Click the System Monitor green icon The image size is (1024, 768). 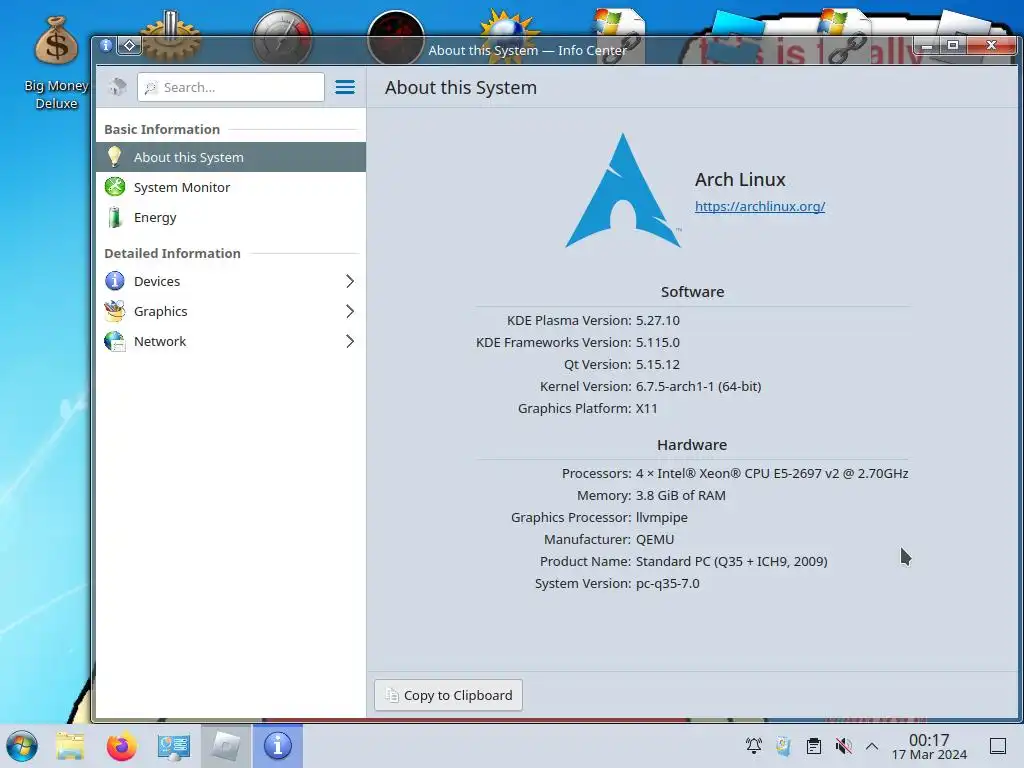click(115, 187)
